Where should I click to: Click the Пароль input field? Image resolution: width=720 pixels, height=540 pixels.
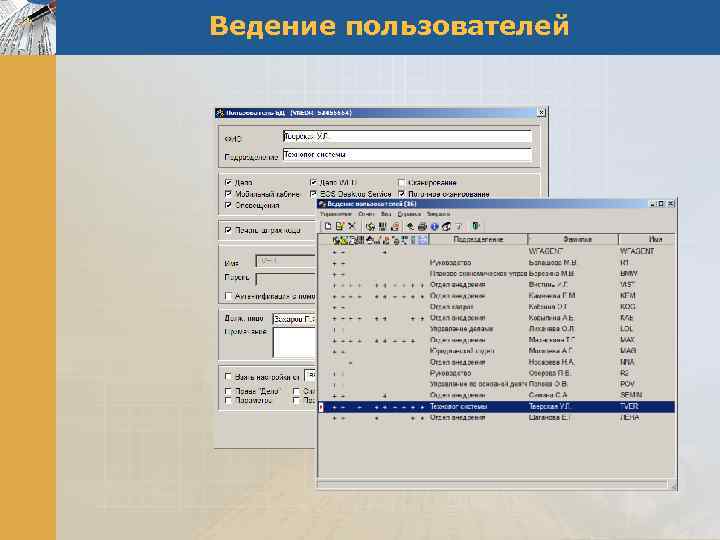tap(286, 279)
